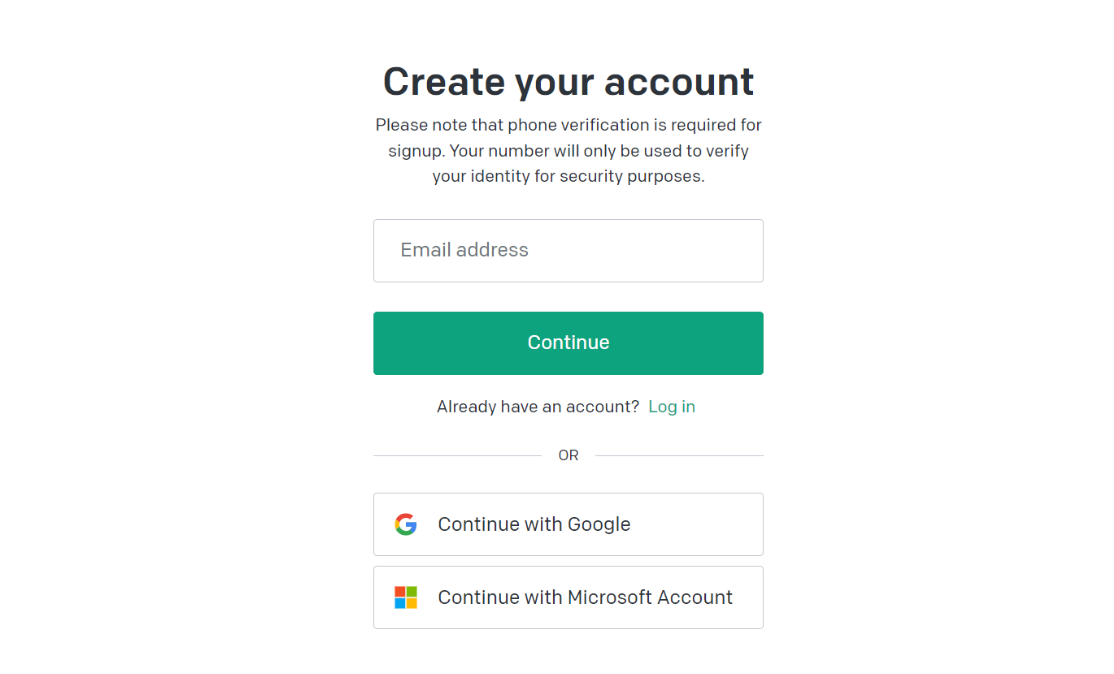Click the 'Create your account' heading
Image resolution: width=1114 pixels, height=674 pixels.
coord(568,82)
